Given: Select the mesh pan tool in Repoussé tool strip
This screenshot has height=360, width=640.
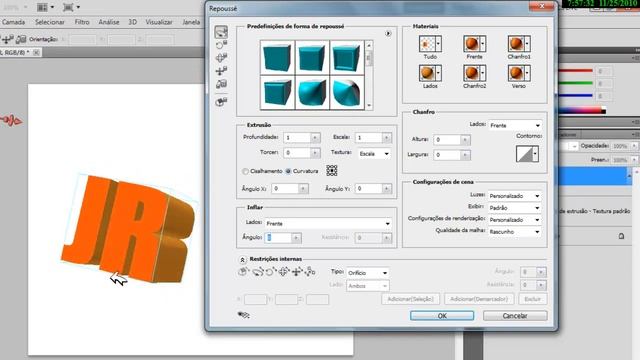Looking at the screenshot, I should click(x=221, y=58).
